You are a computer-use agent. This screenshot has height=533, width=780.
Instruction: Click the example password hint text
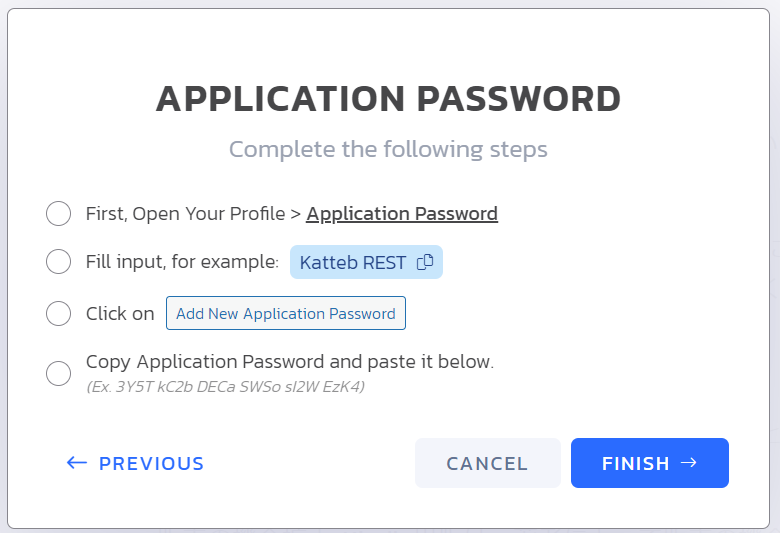coord(225,387)
